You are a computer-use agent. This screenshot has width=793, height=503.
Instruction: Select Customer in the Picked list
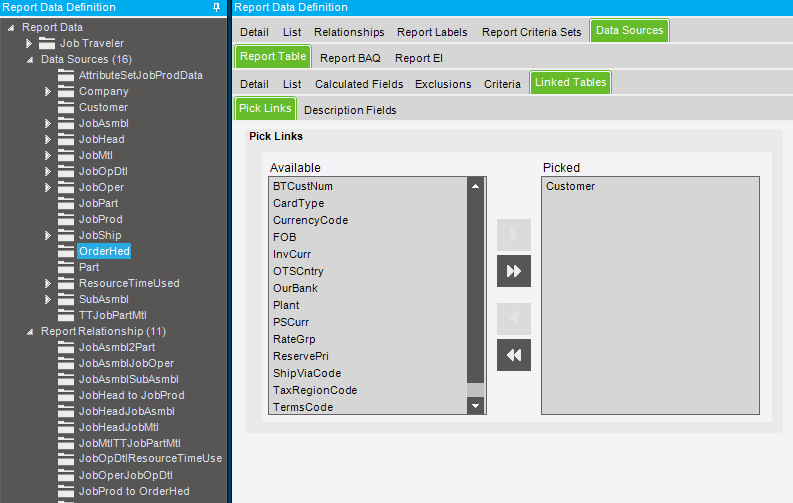(570, 187)
